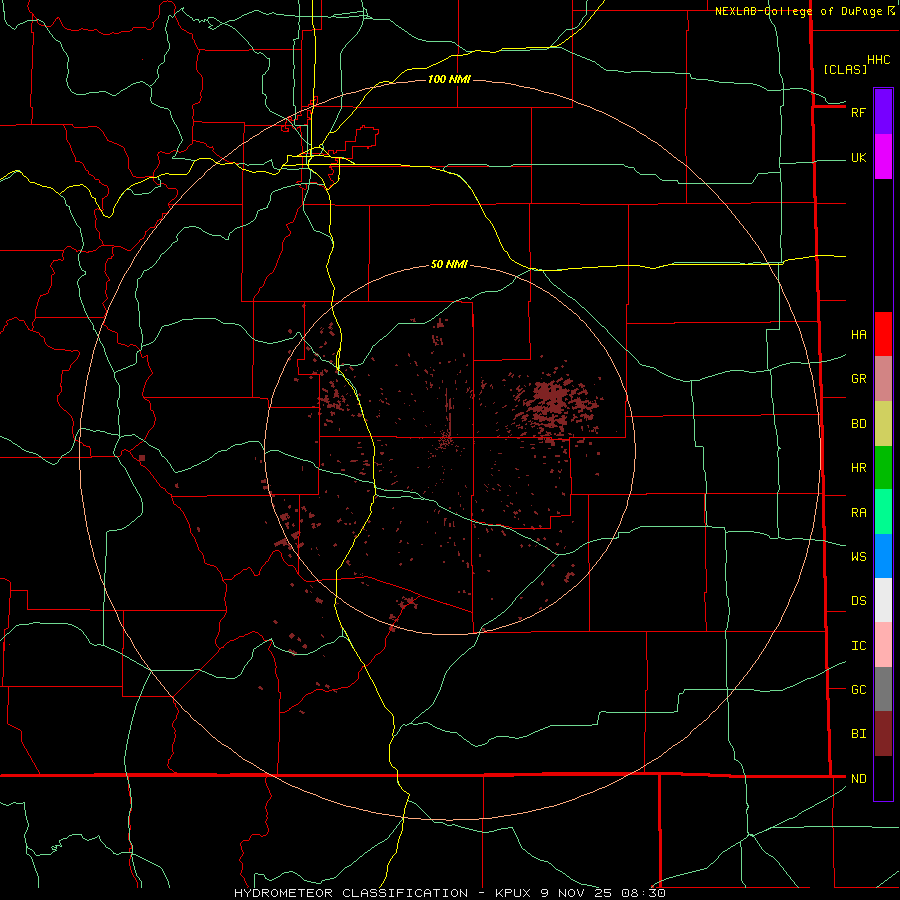The height and width of the screenshot is (900, 900).
Task: Click the gray GC legend swatch
Action: point(883,689)
